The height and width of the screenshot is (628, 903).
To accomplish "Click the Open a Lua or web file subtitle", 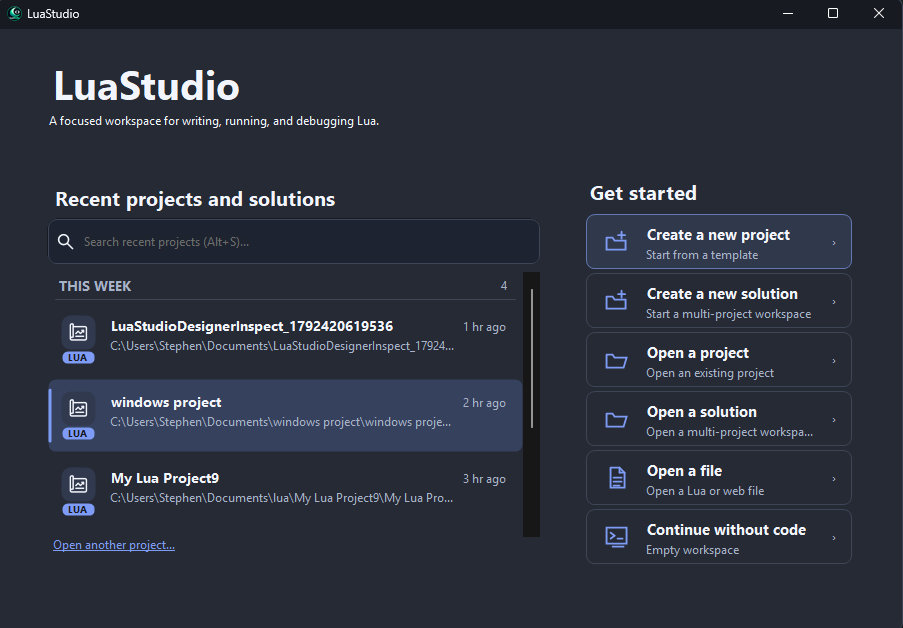I will pyautogui.click(x=705, y=491).
